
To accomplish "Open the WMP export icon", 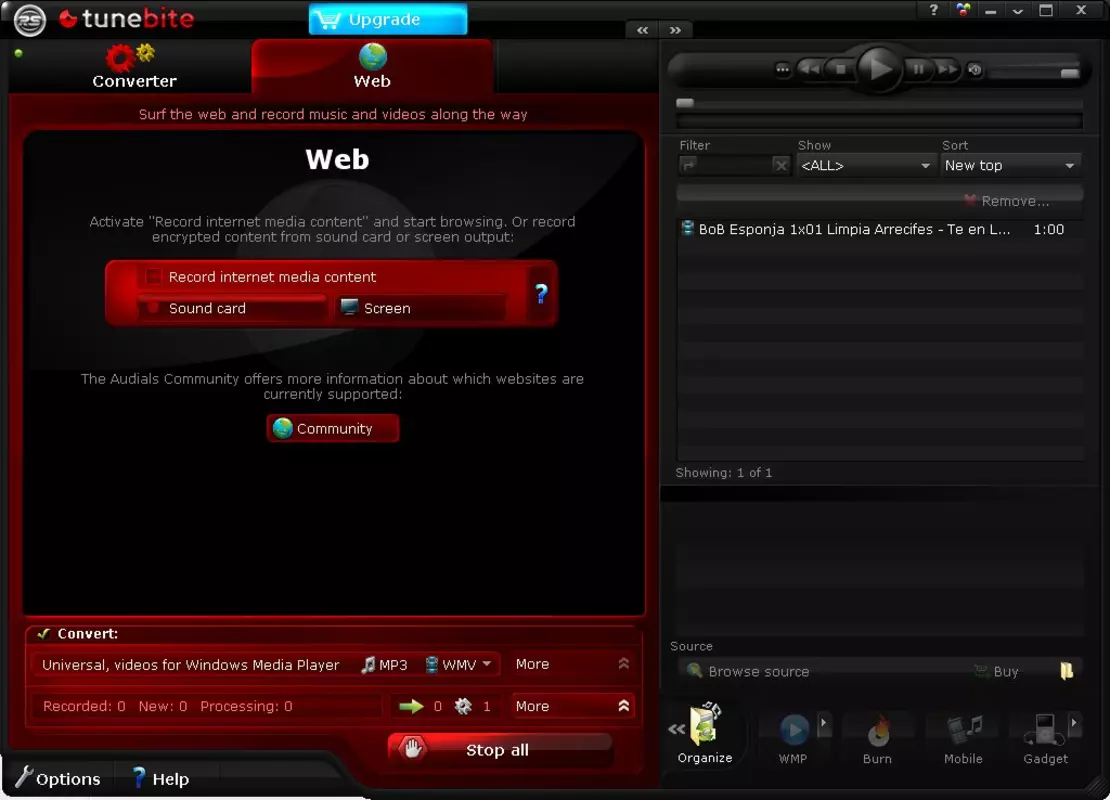I will (794, 729).
